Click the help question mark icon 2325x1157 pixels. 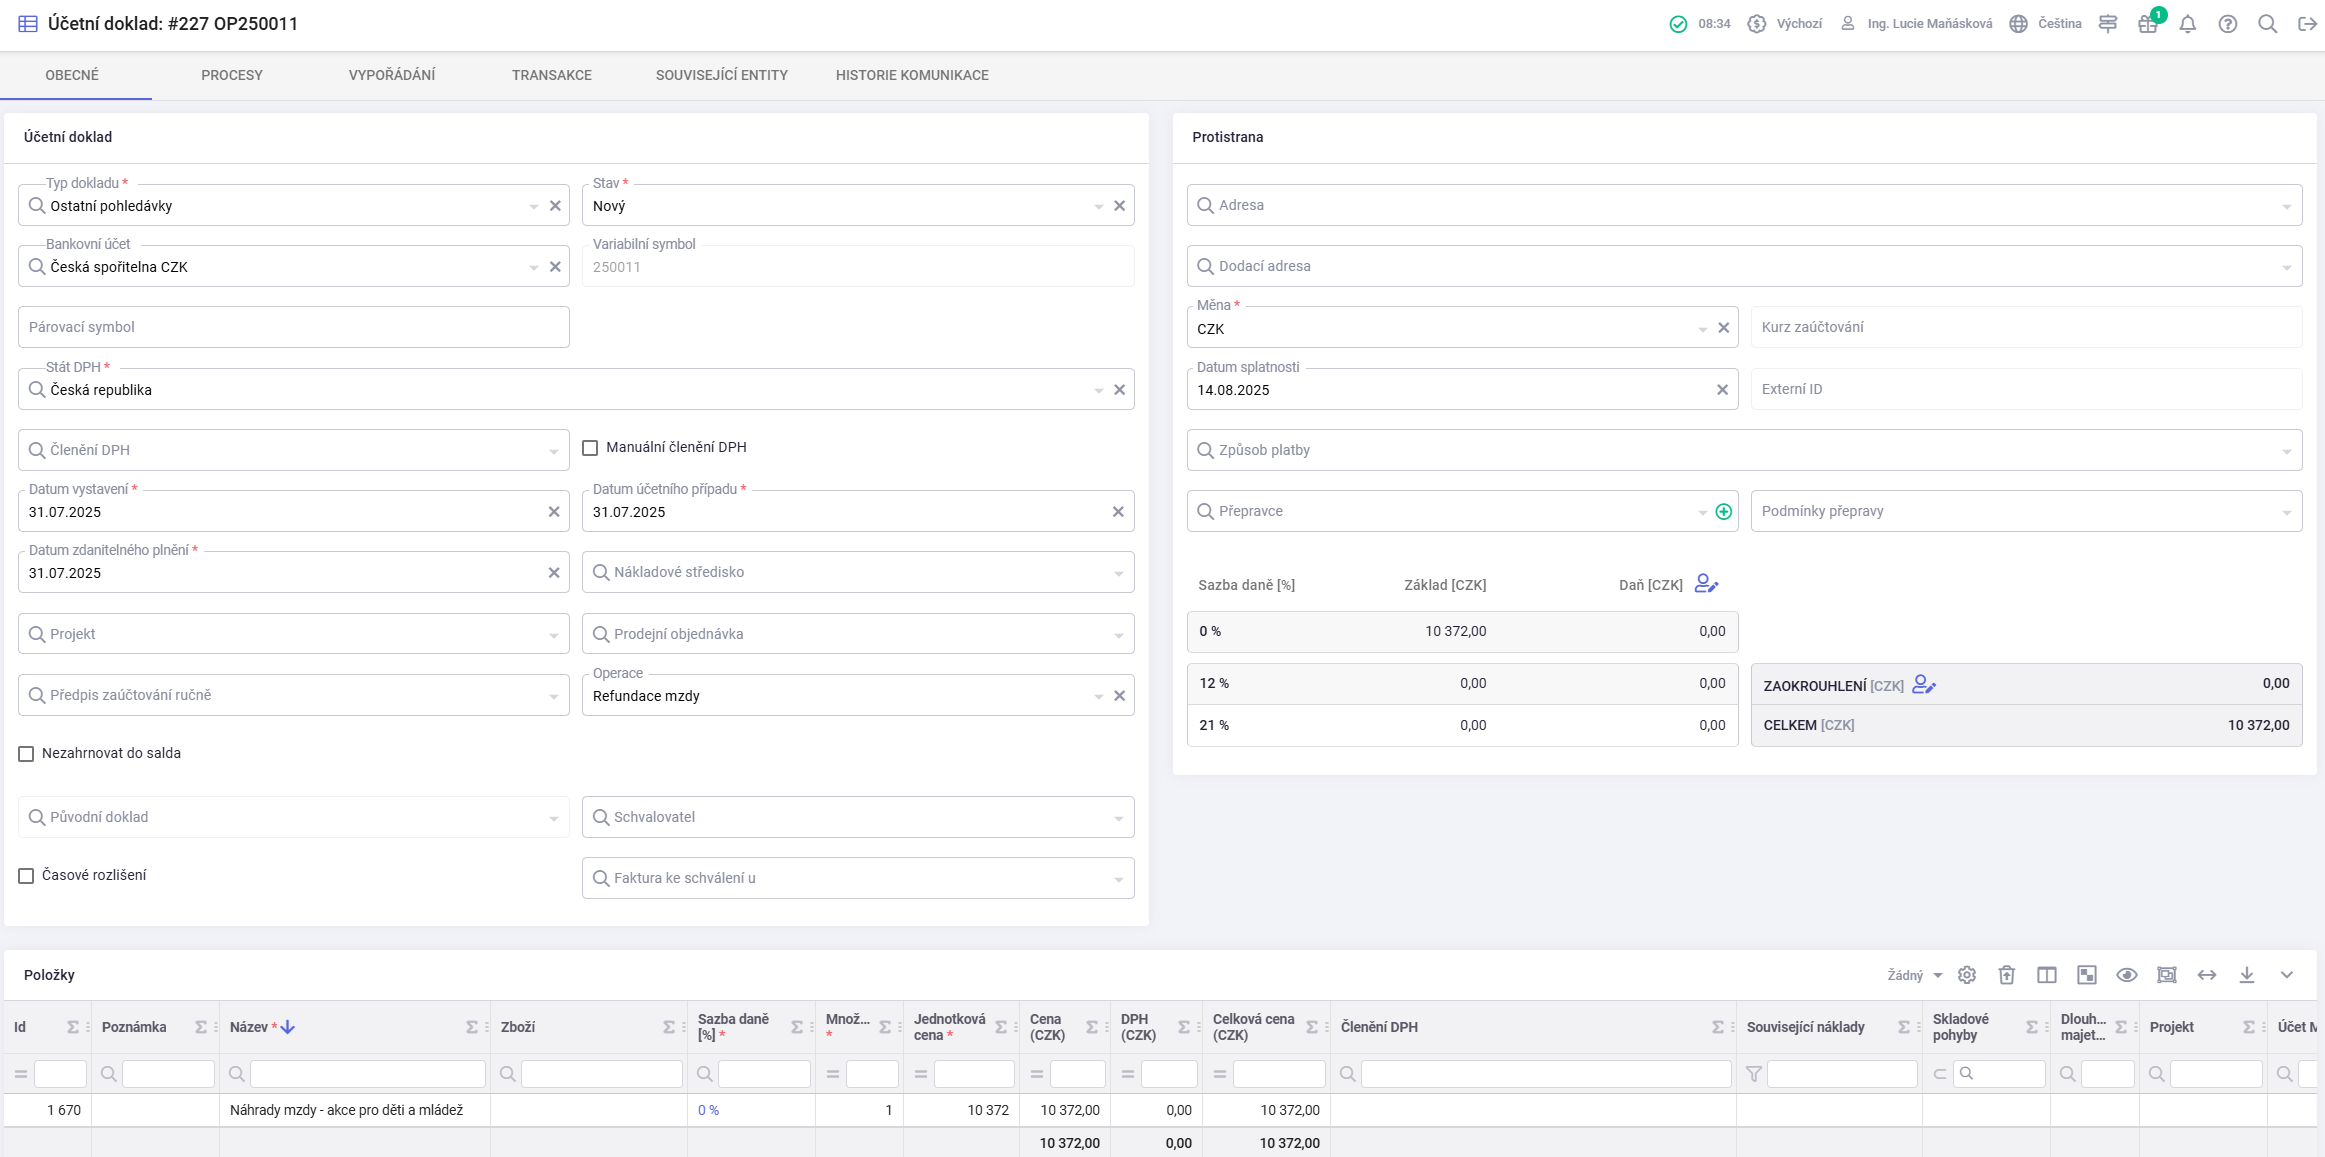coord(2227,24)
